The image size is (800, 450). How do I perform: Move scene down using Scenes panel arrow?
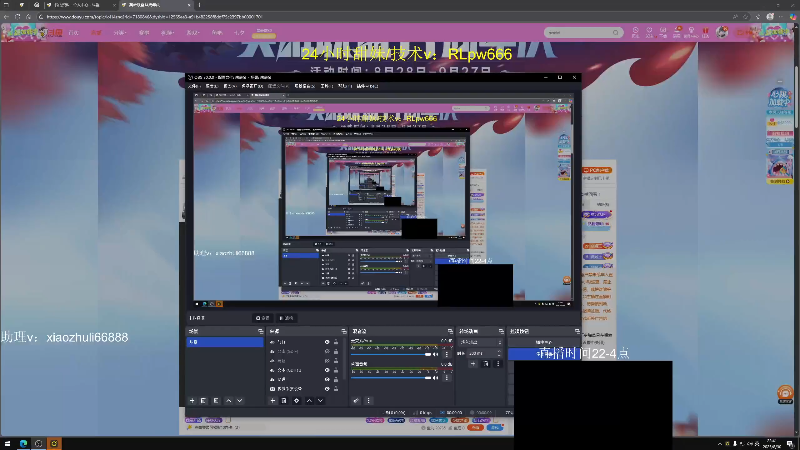tap(240, 401)
